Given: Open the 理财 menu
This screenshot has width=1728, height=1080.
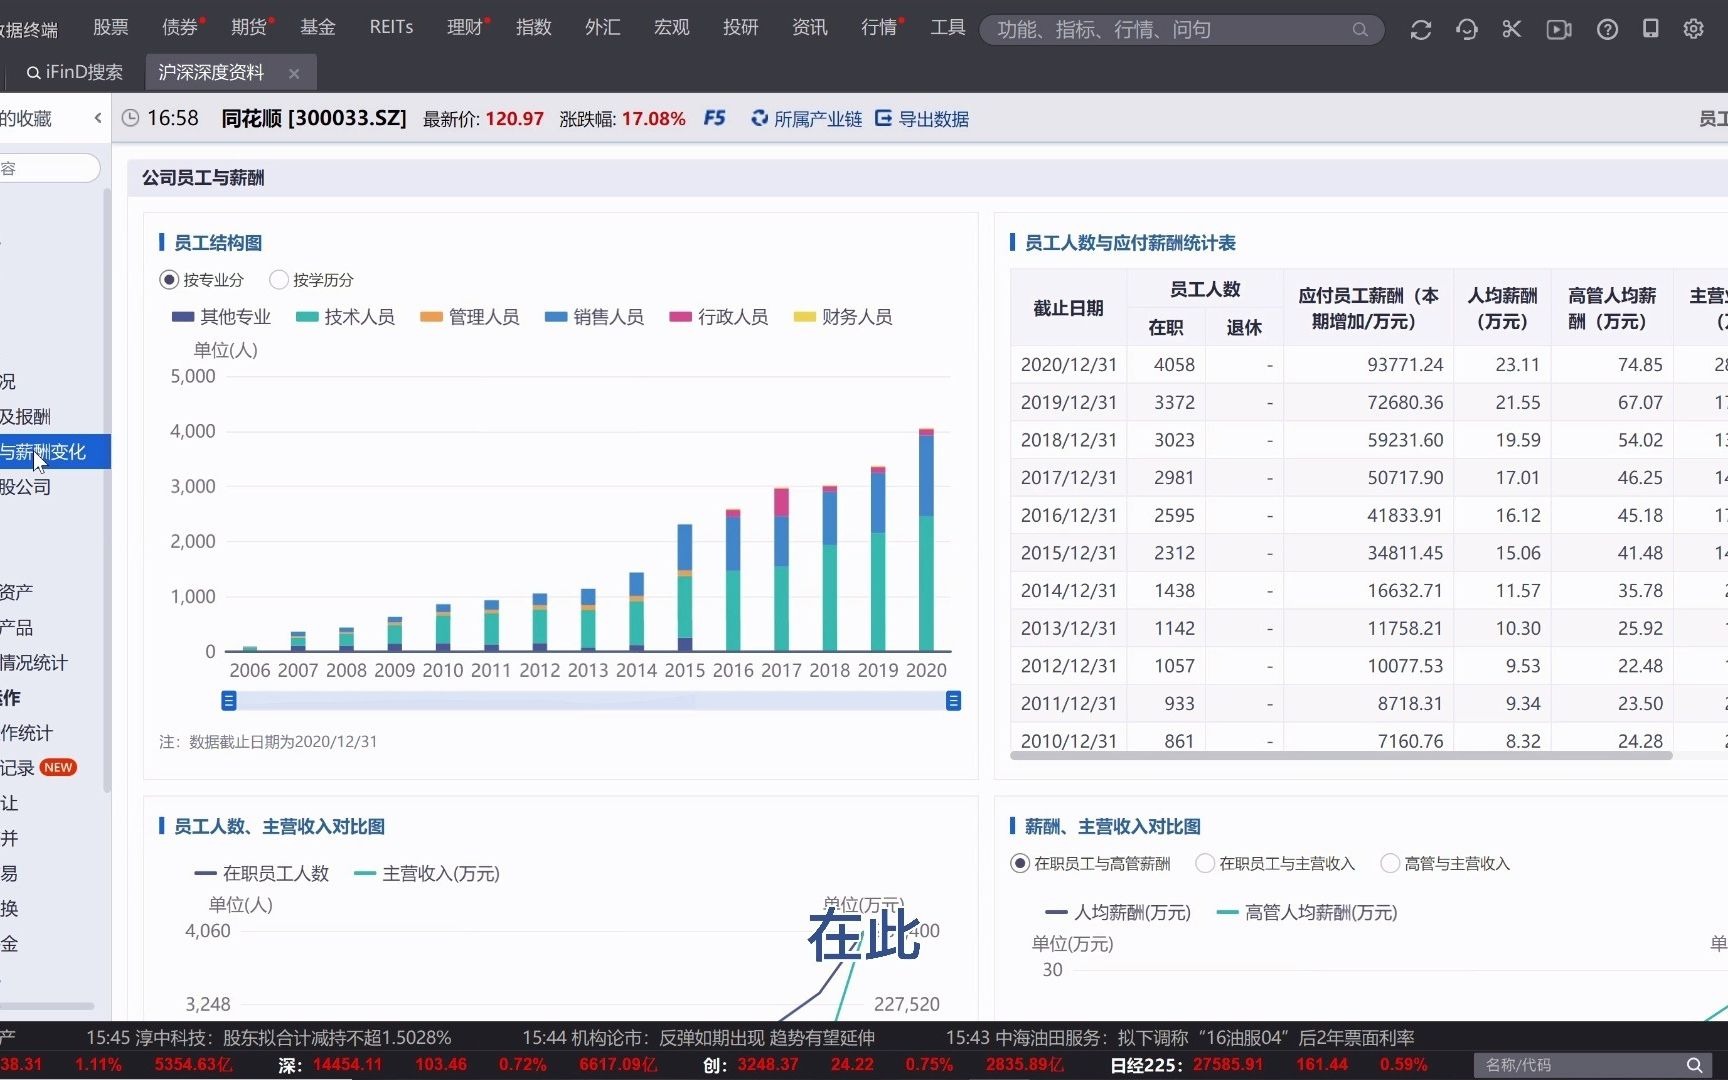Looking at the screenshot, I should [x=465, y=28].
